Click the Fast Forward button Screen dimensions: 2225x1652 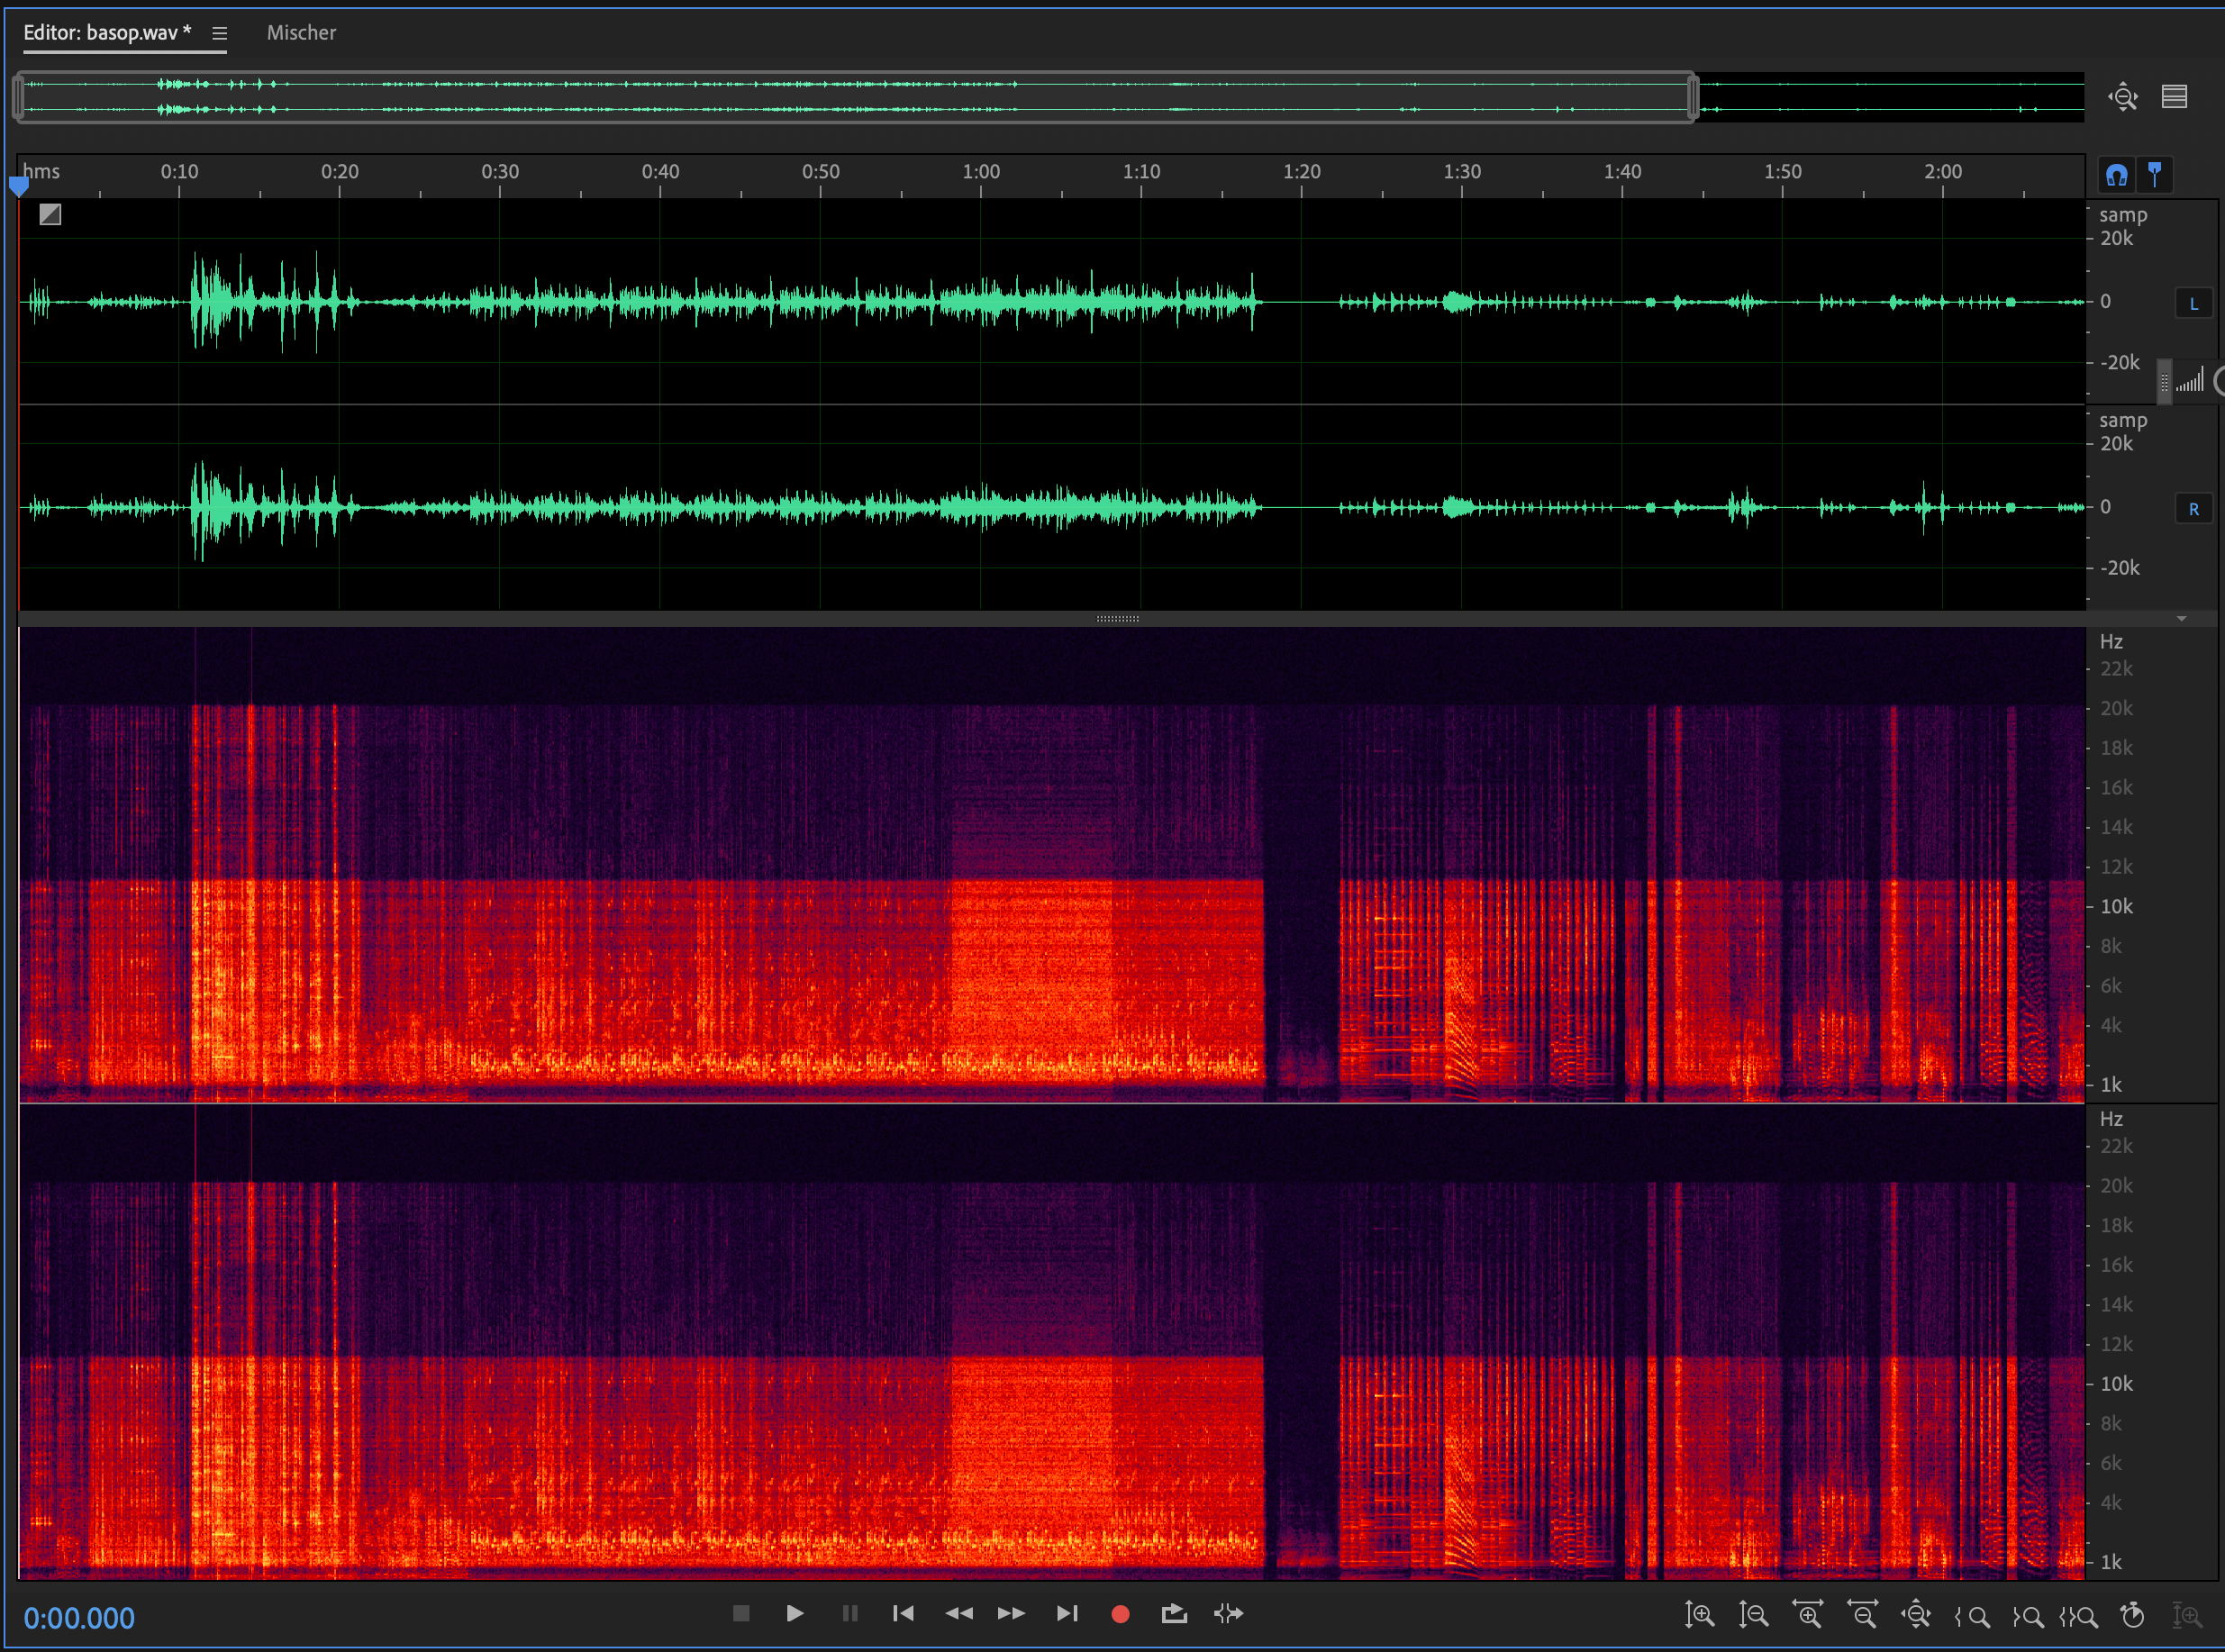1011,1613
